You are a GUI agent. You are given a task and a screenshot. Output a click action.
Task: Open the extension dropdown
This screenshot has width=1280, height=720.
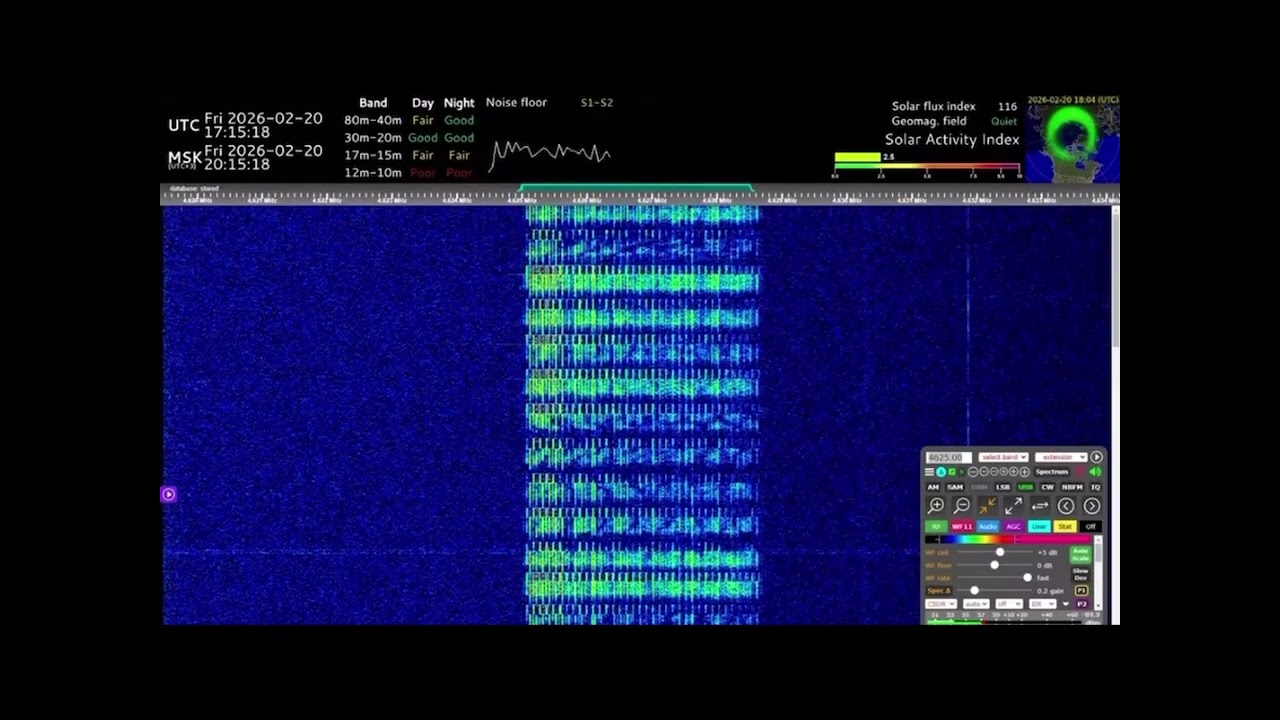tap(1061, 457)
